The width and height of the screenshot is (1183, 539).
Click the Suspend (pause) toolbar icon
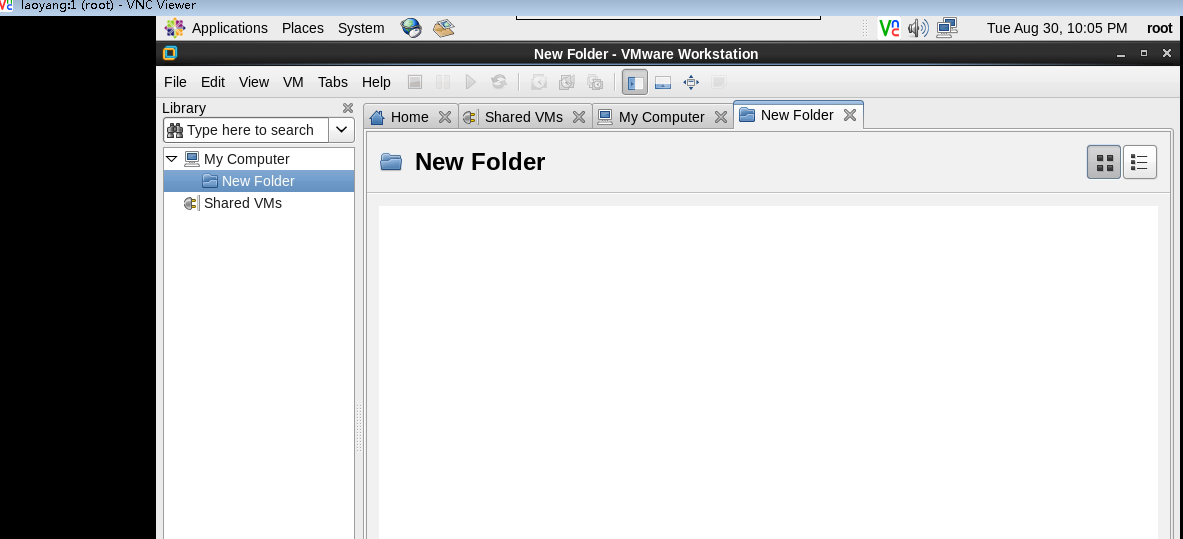point(443,82)
